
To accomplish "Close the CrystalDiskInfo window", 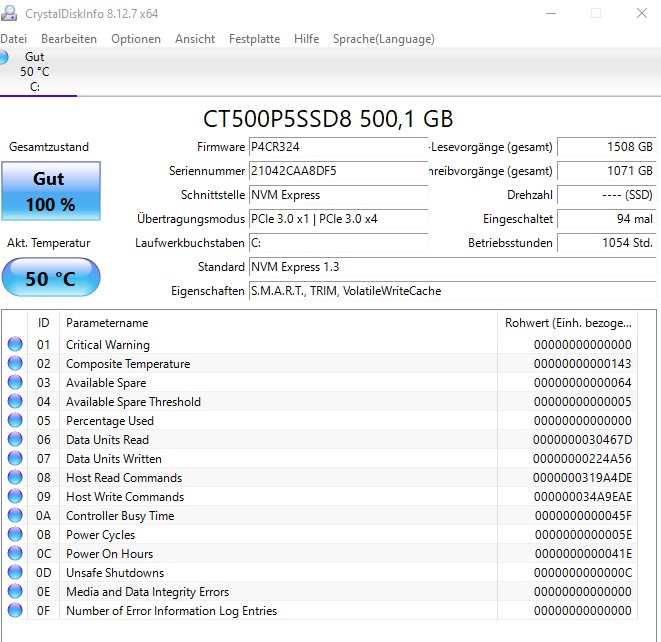I will (x=642, y=13).
